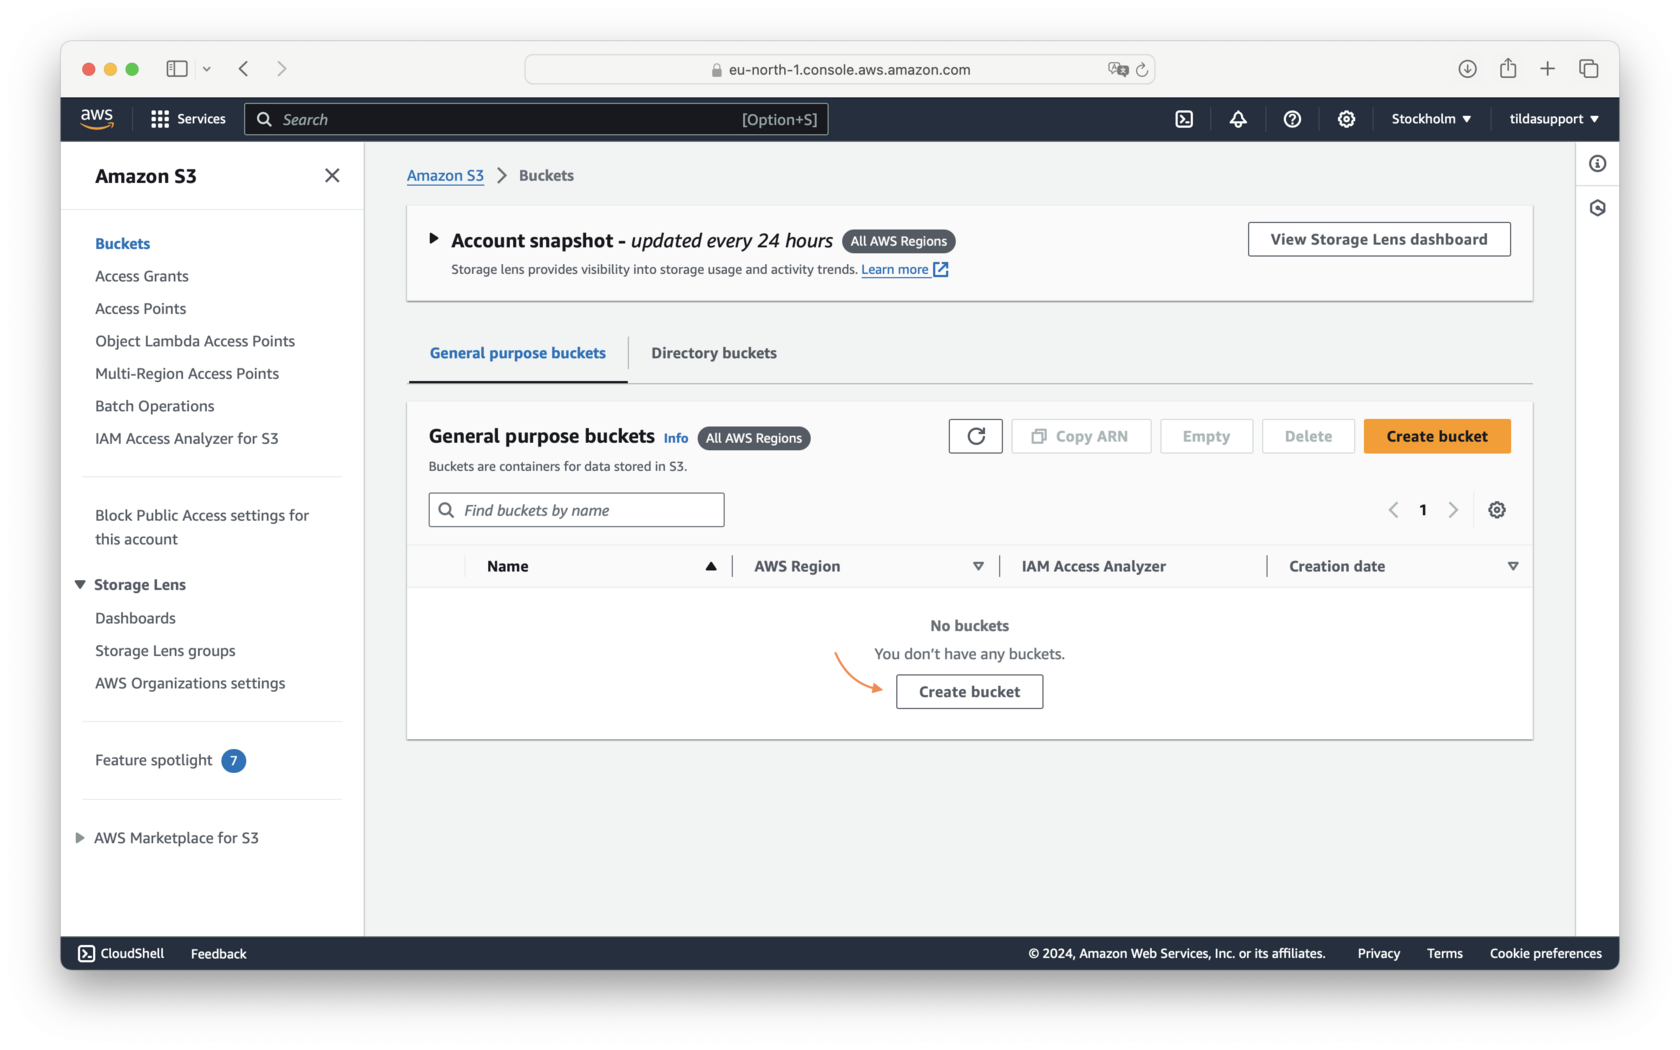Open Buckets in the sidebar

coord(122,243)
